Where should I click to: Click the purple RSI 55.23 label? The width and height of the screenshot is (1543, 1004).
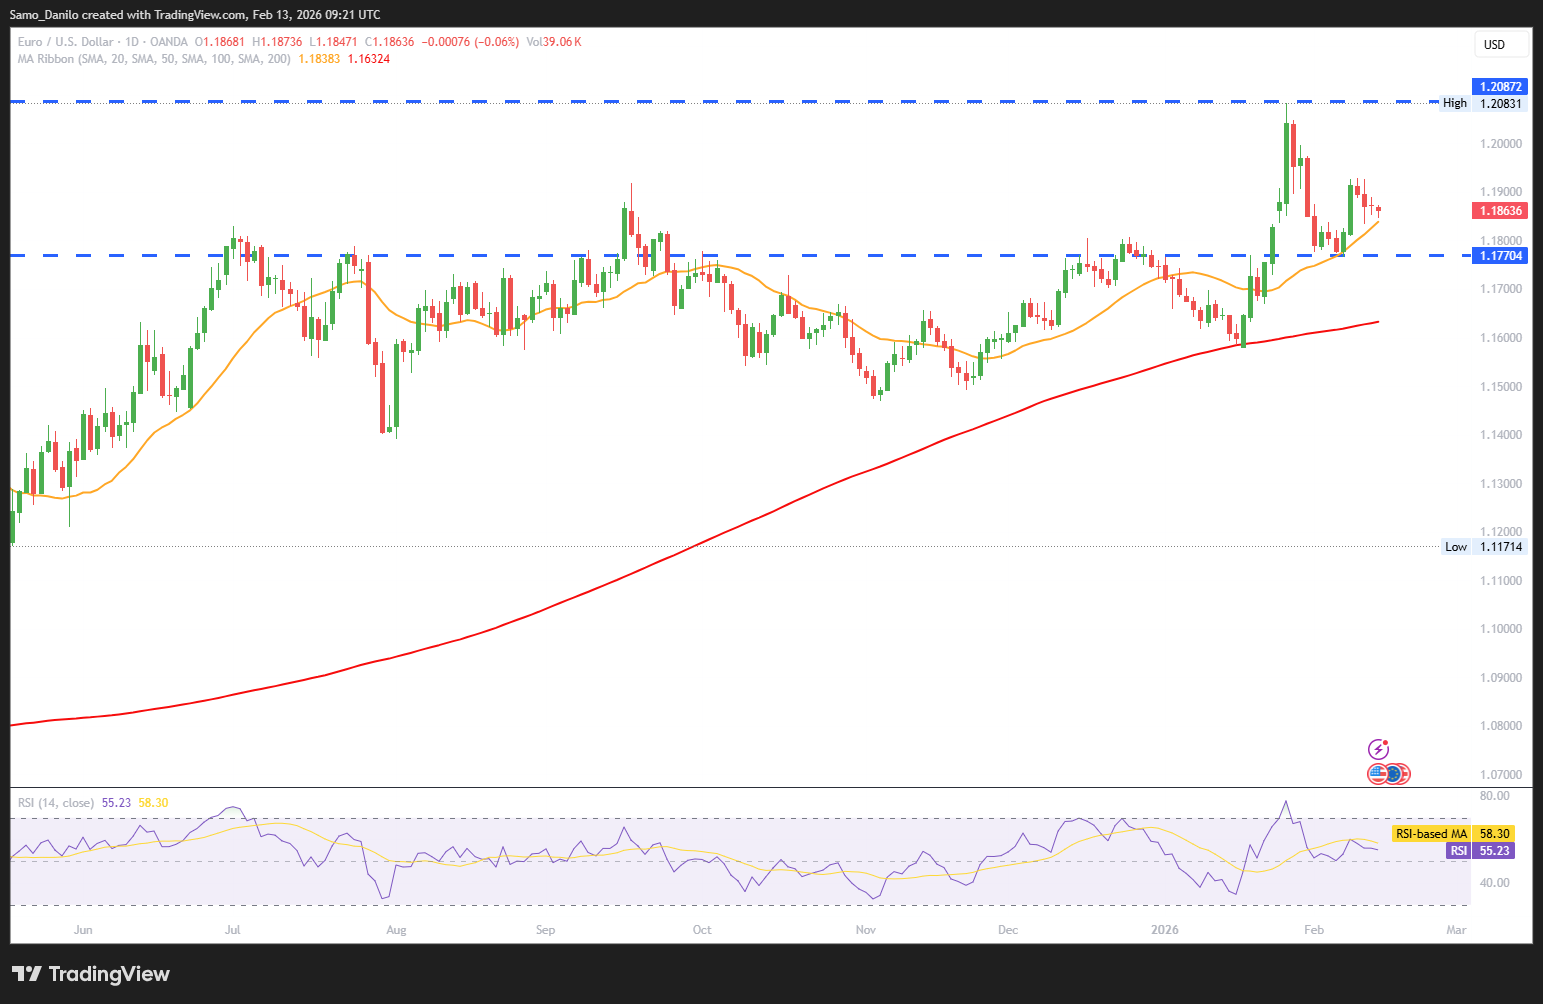coord(1480,851)
